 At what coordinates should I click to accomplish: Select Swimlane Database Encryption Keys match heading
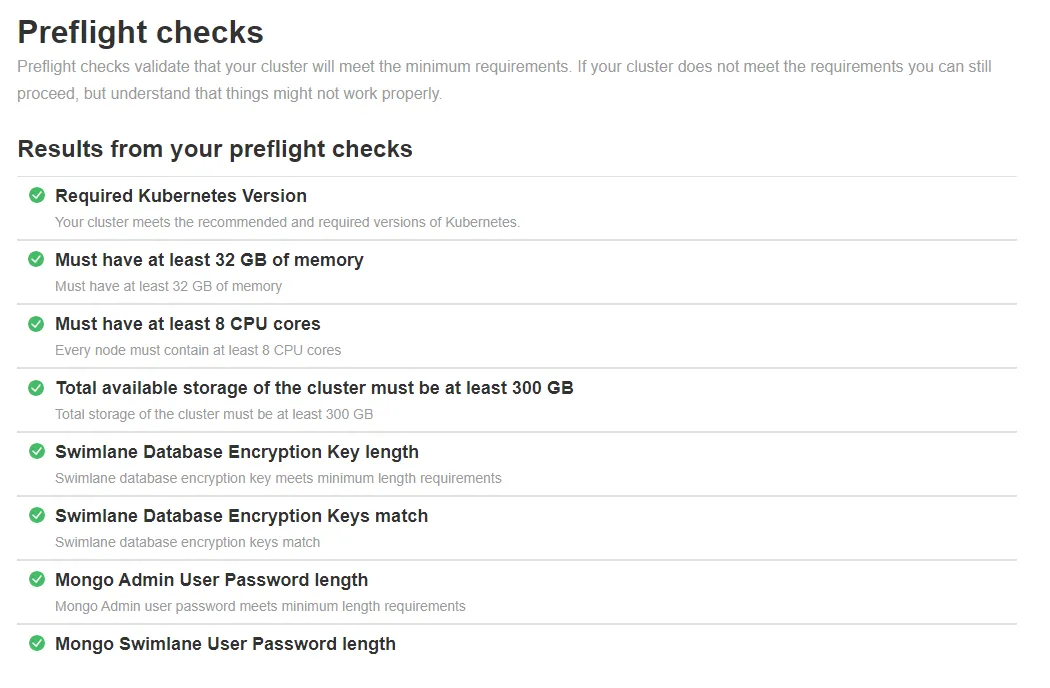[x=241, y=516]
